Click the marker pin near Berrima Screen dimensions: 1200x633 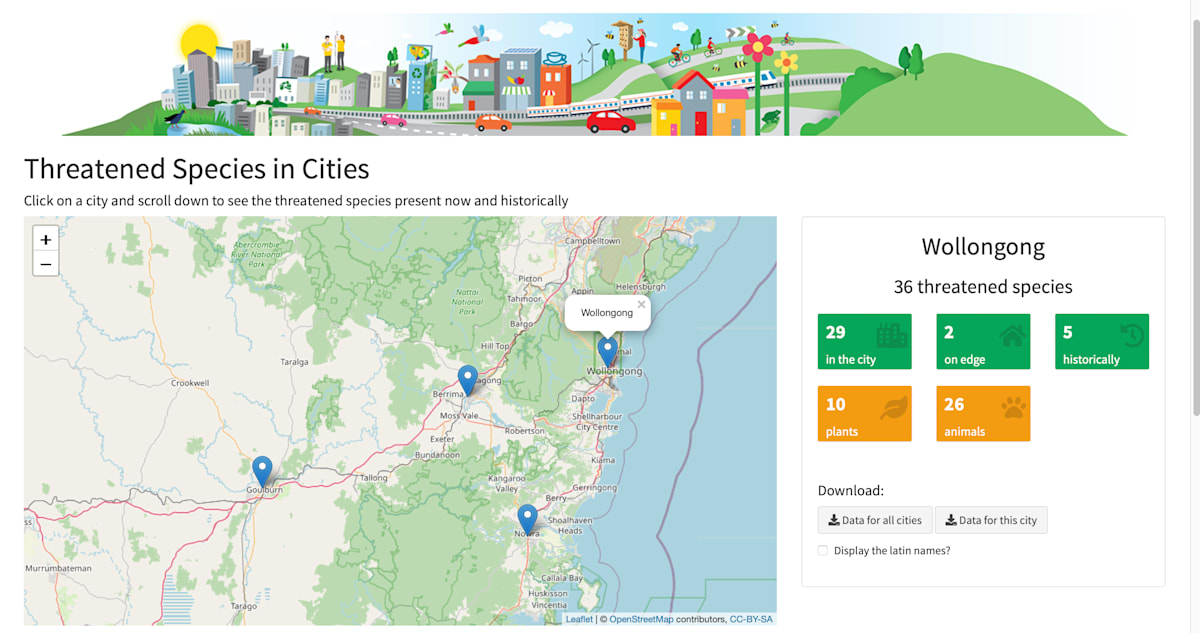pyautogui.click(x=467, y=378)
